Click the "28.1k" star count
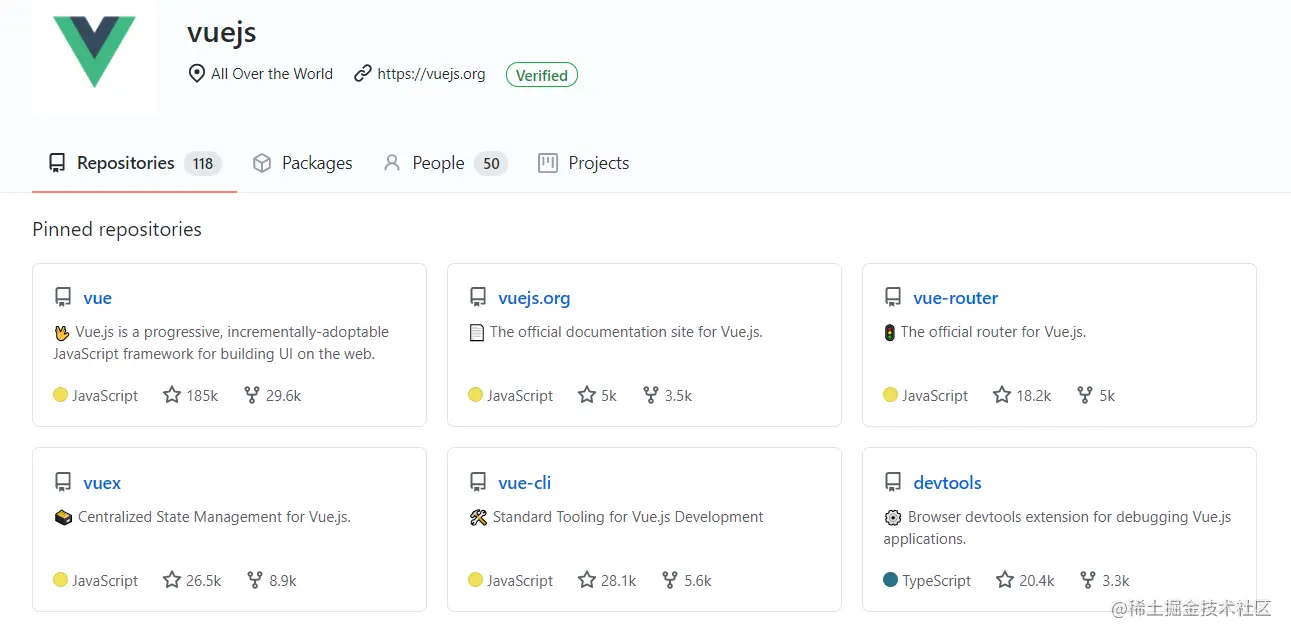1291x638 pixels. [x=619, y=581]
